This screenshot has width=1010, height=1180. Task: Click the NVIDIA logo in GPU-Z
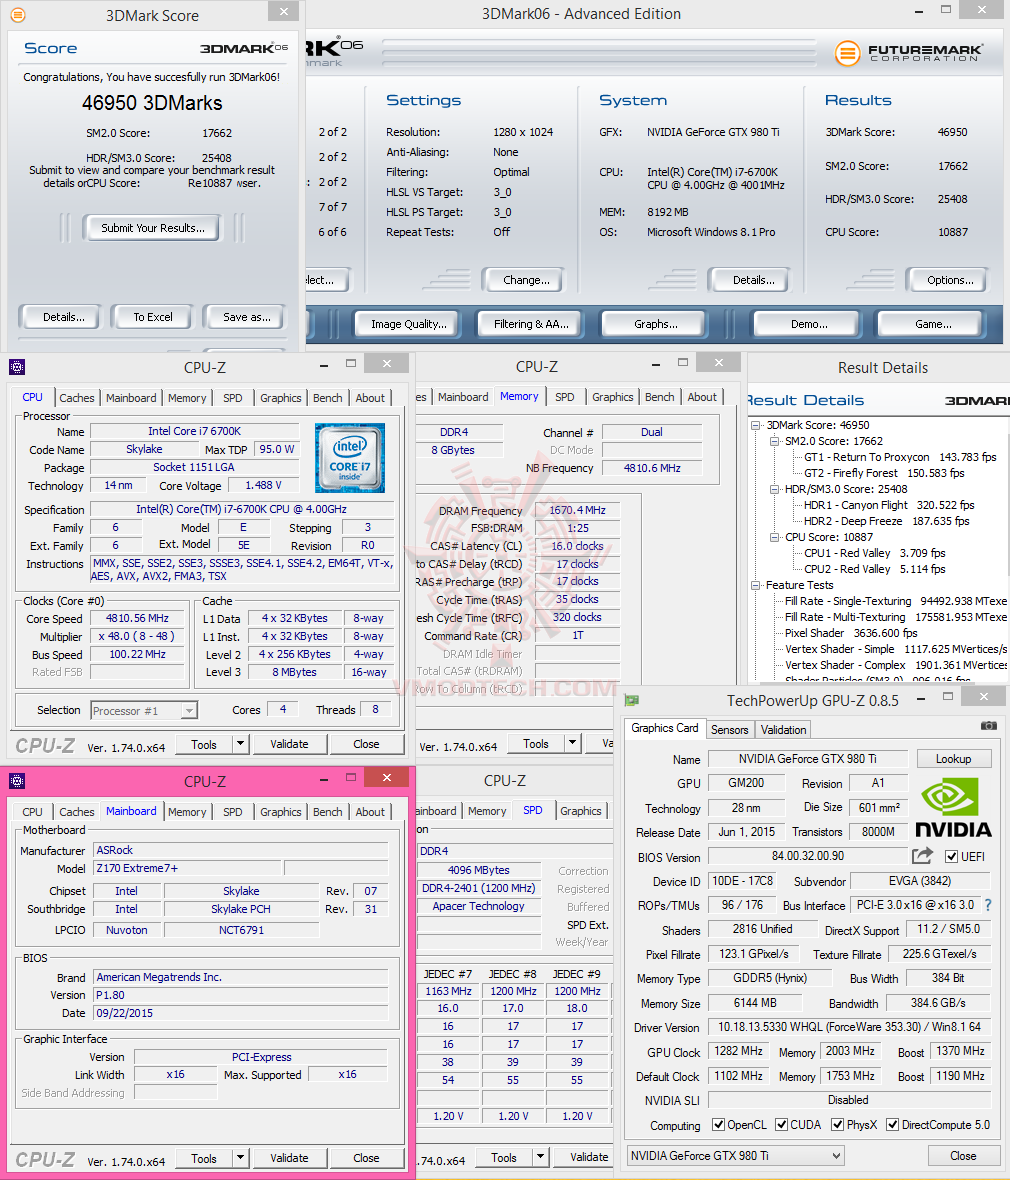pos(953,808)
